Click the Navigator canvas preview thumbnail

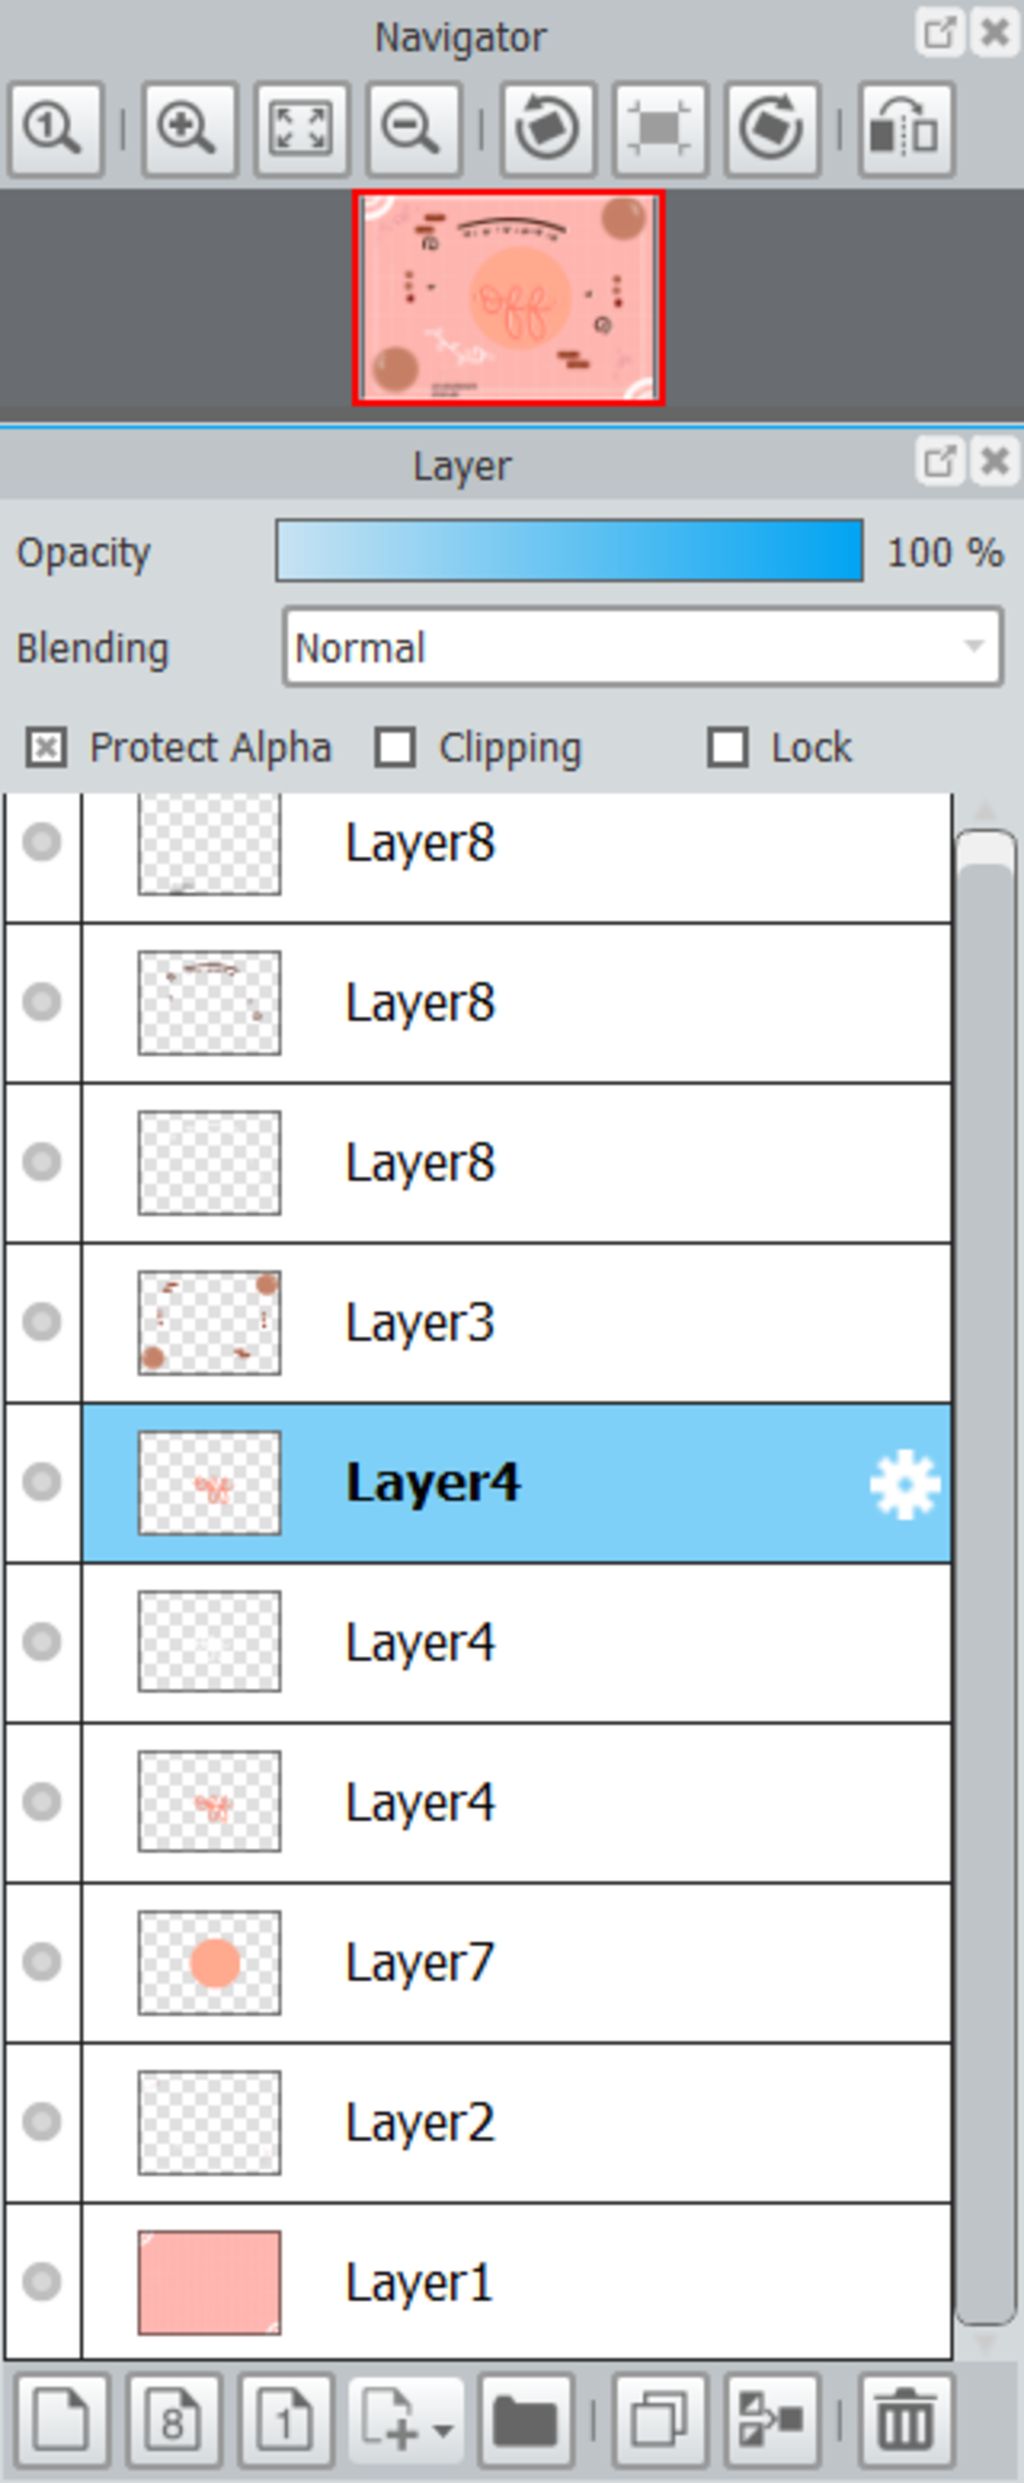509,298
